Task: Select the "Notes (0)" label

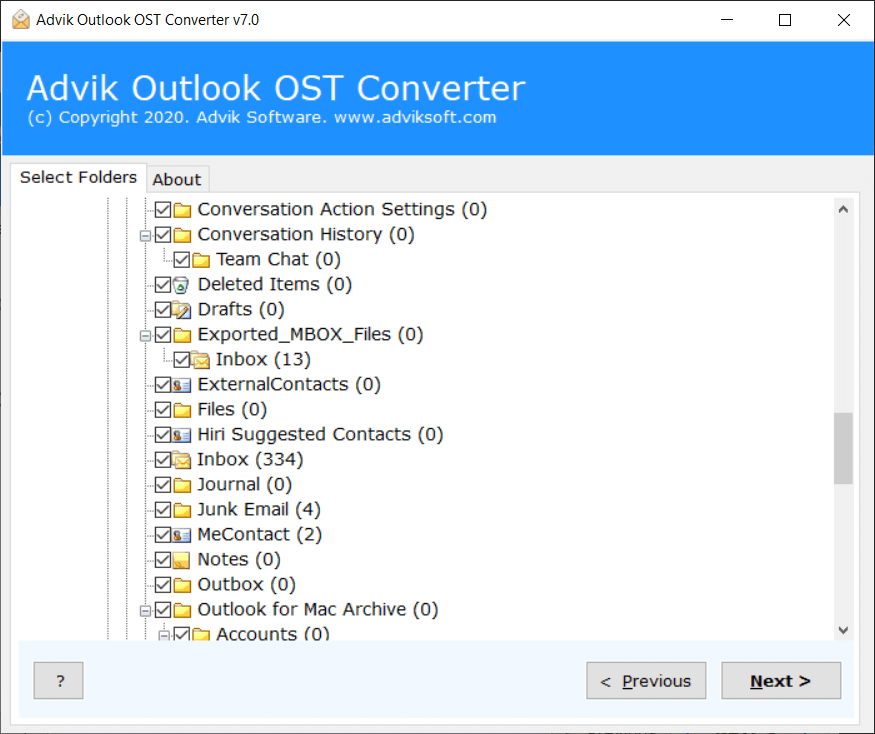Action: click(x=239, y=559)
